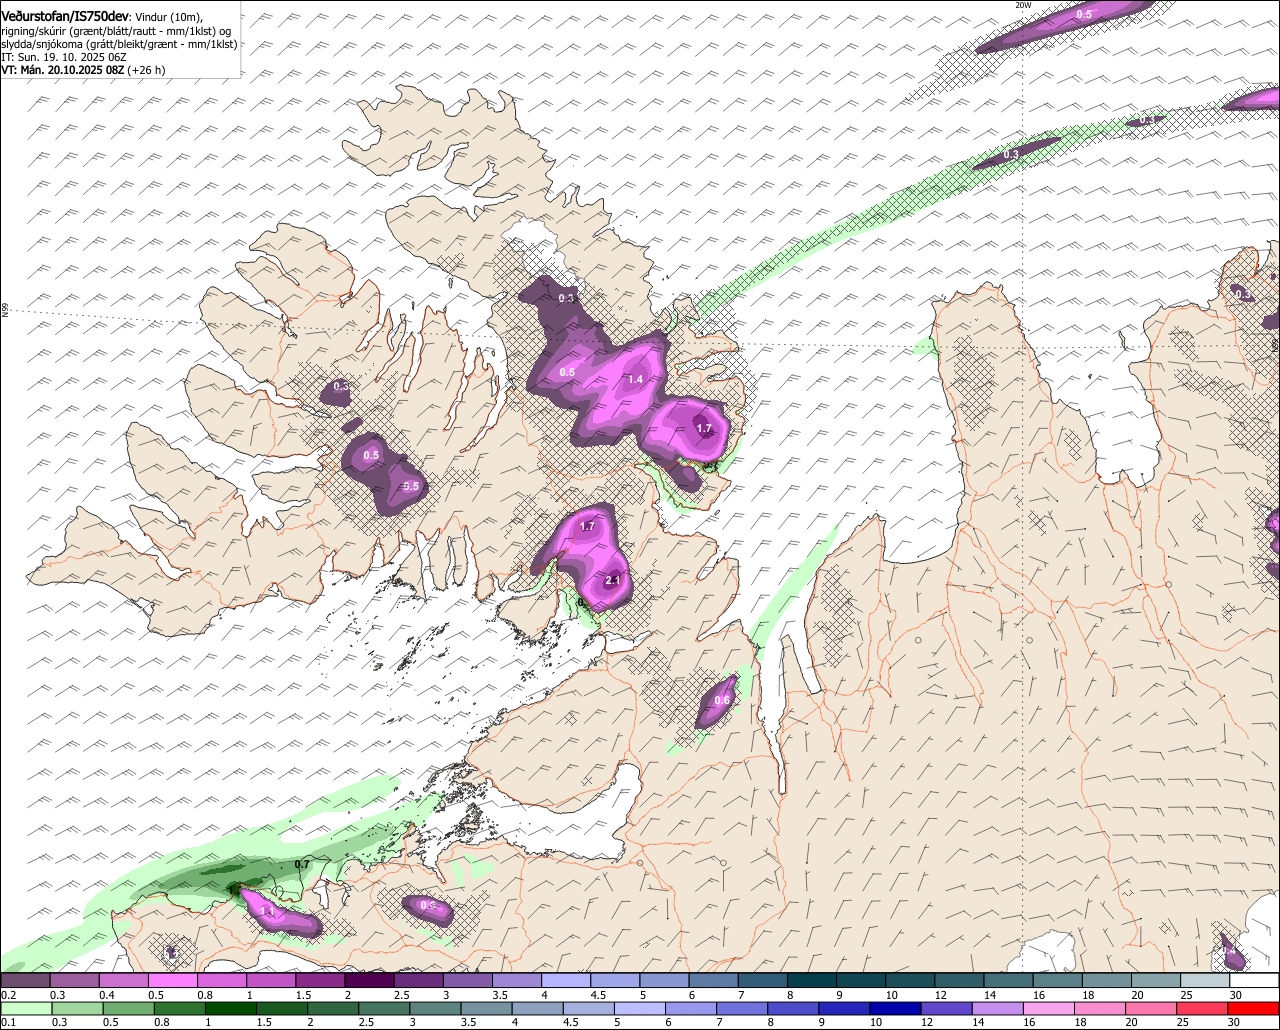Screen dimensions: 1280x1030
Task: Click the 20W longitude label
Action: click(x=1023, y=5)
